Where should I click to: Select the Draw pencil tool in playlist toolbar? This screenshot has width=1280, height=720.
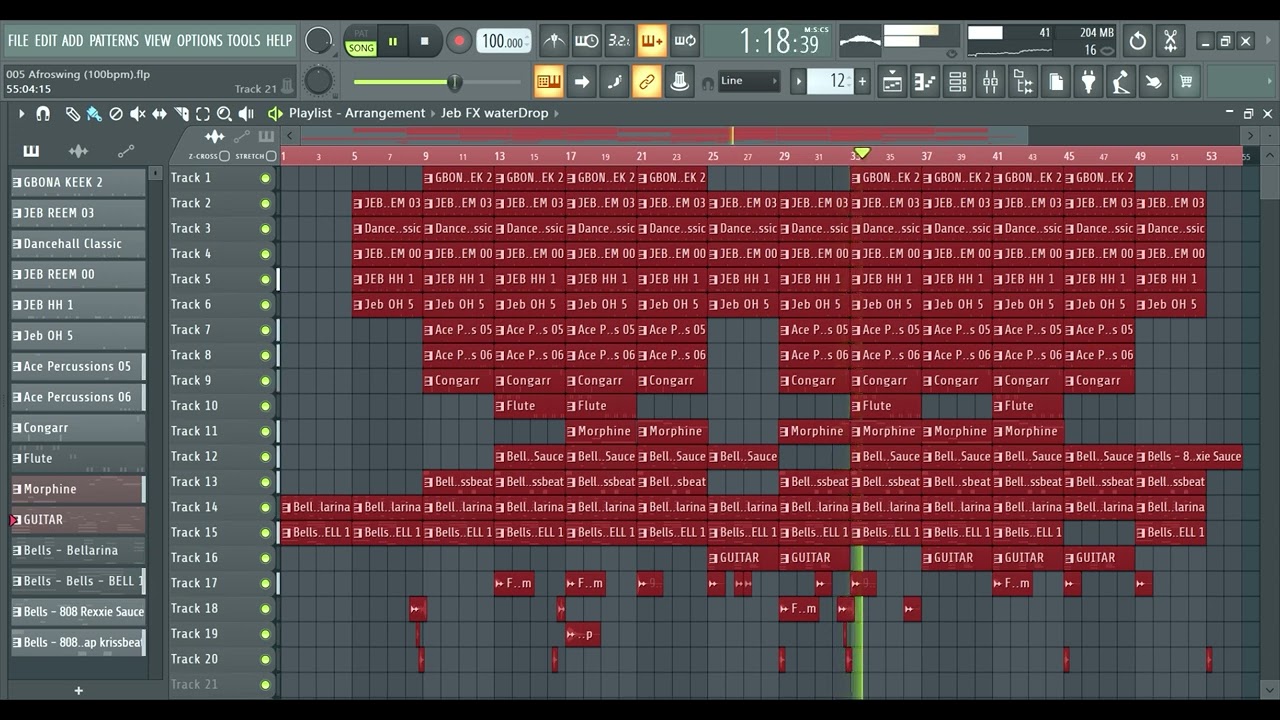[x=73, y=114]
